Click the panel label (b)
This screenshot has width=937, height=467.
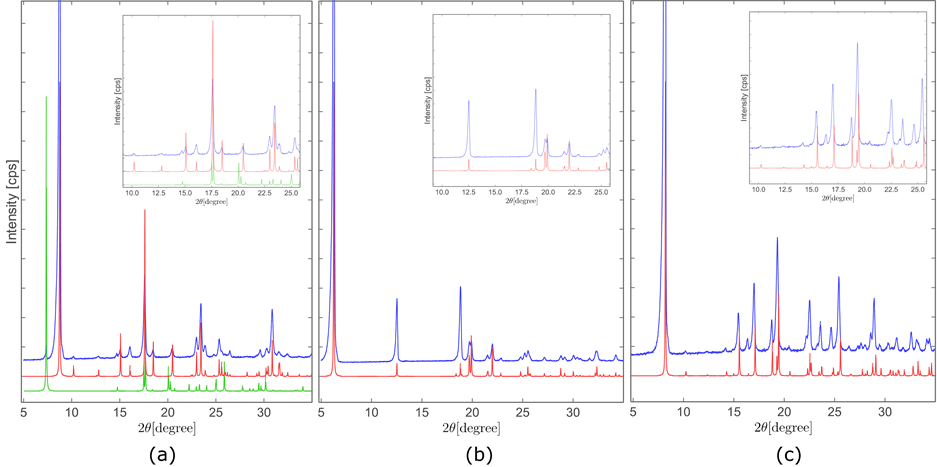pos(479,456)
